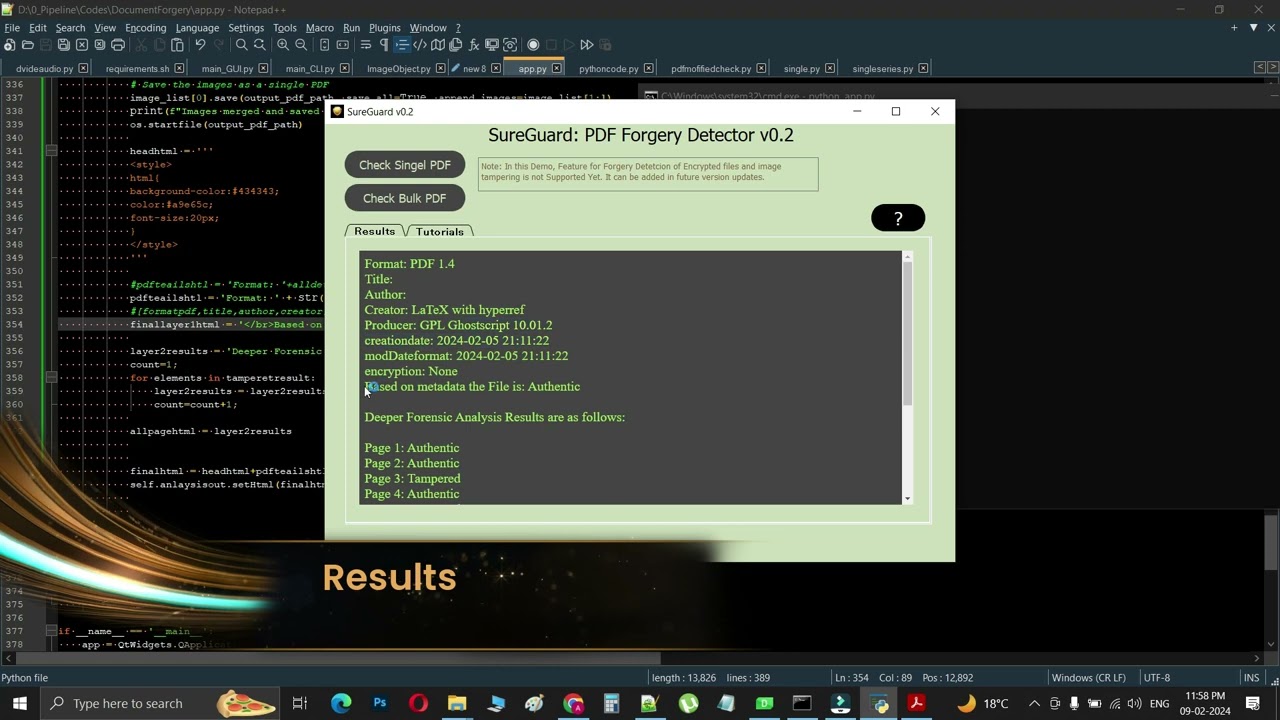Toggle Synchronize Horizontal Scrolling icon
Viewport: 1280px width, 720px height.
click(x=342, y=45)
